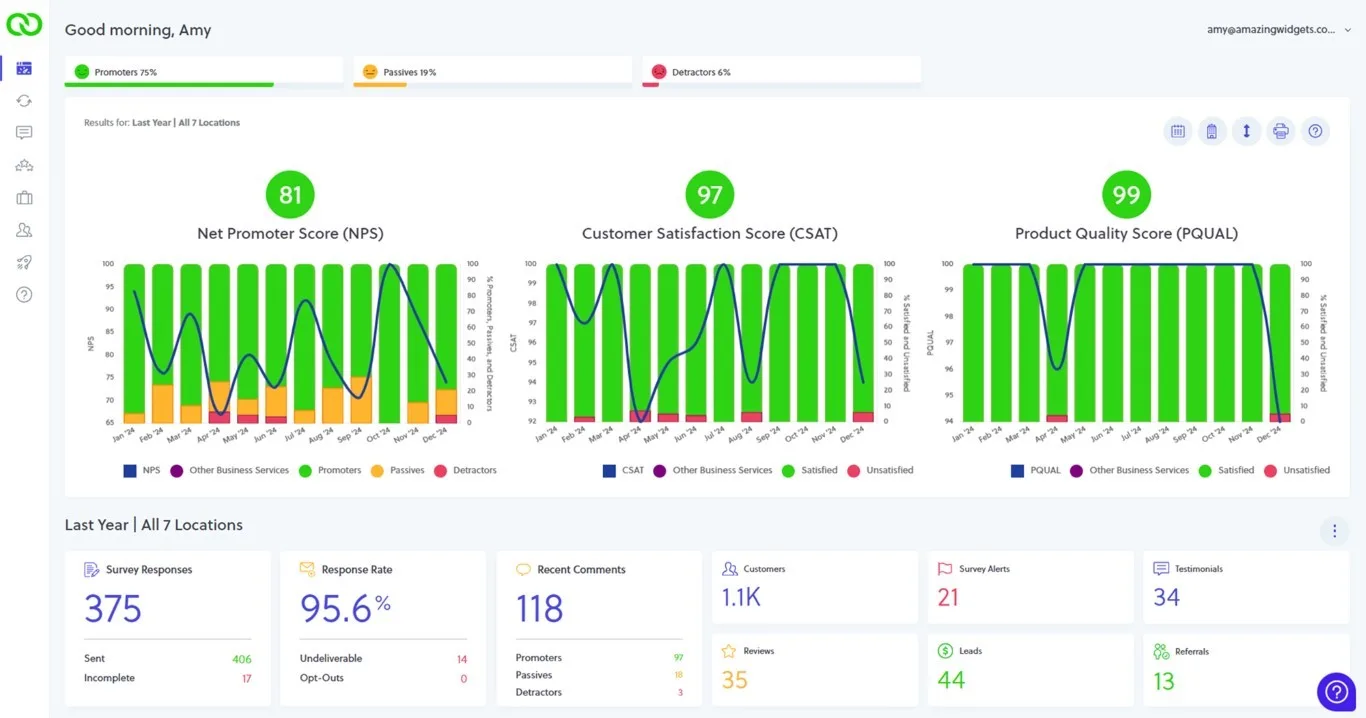Viewport: 1366px width, 718px height.
Task: Toggle Unsatisfied series in CSAT chart legend
Action: [880, 470]
